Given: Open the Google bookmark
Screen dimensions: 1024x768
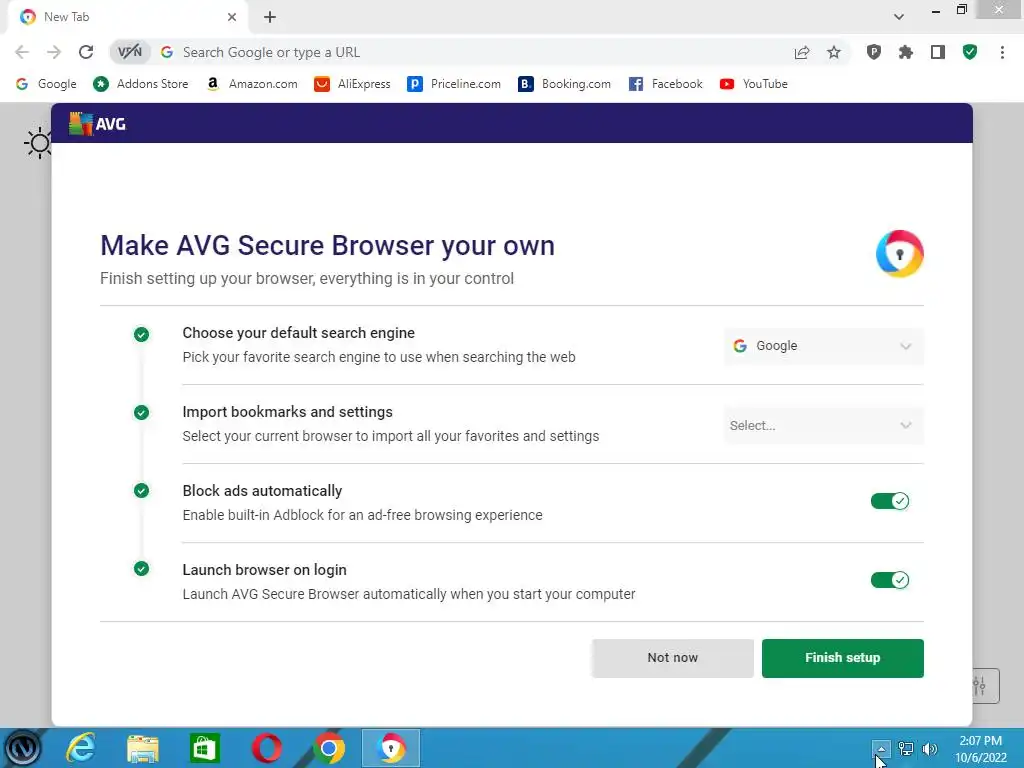Looking at the screenshot, I should coord(46,84).
